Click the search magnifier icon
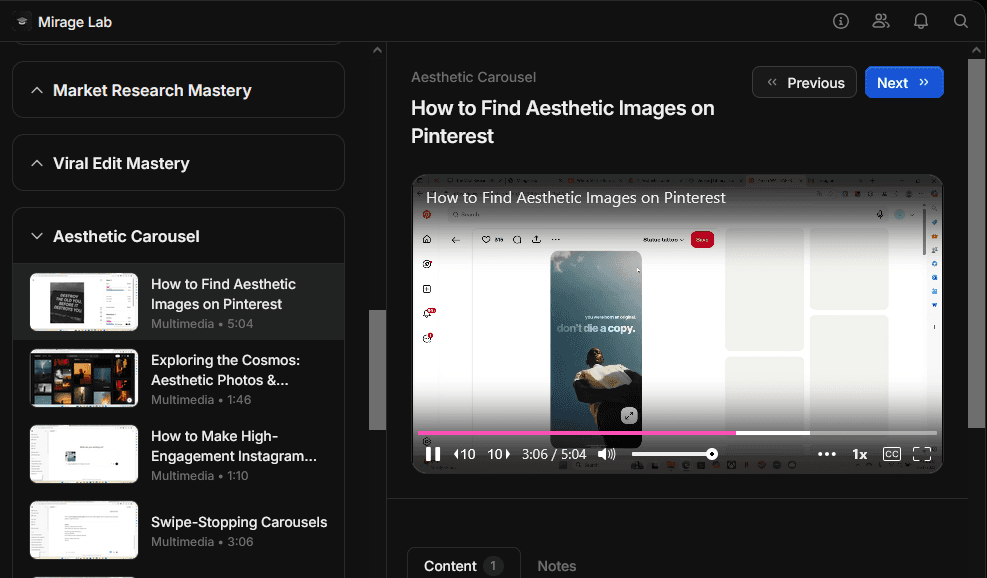The image size is (987, 578). tap(961, 21)
